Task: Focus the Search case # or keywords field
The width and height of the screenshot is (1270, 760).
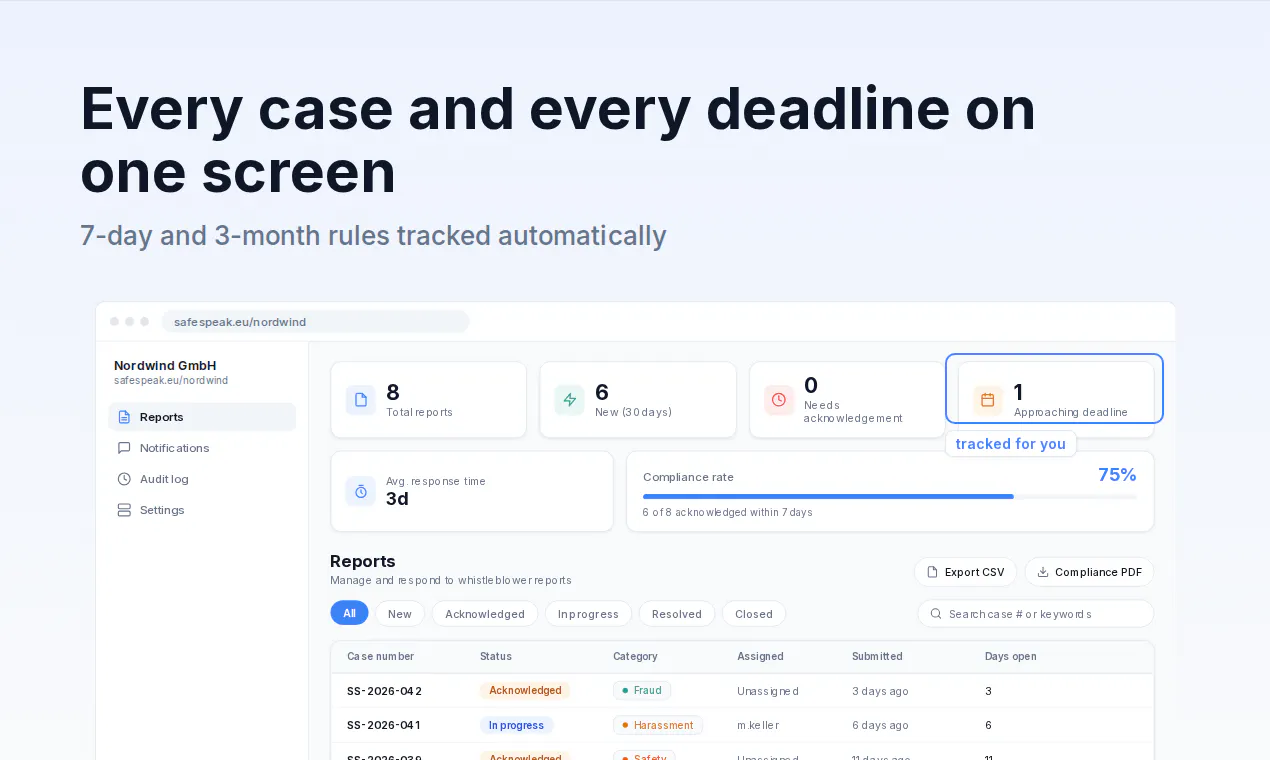Action: pyautogui.click(x=1035, y=614)
